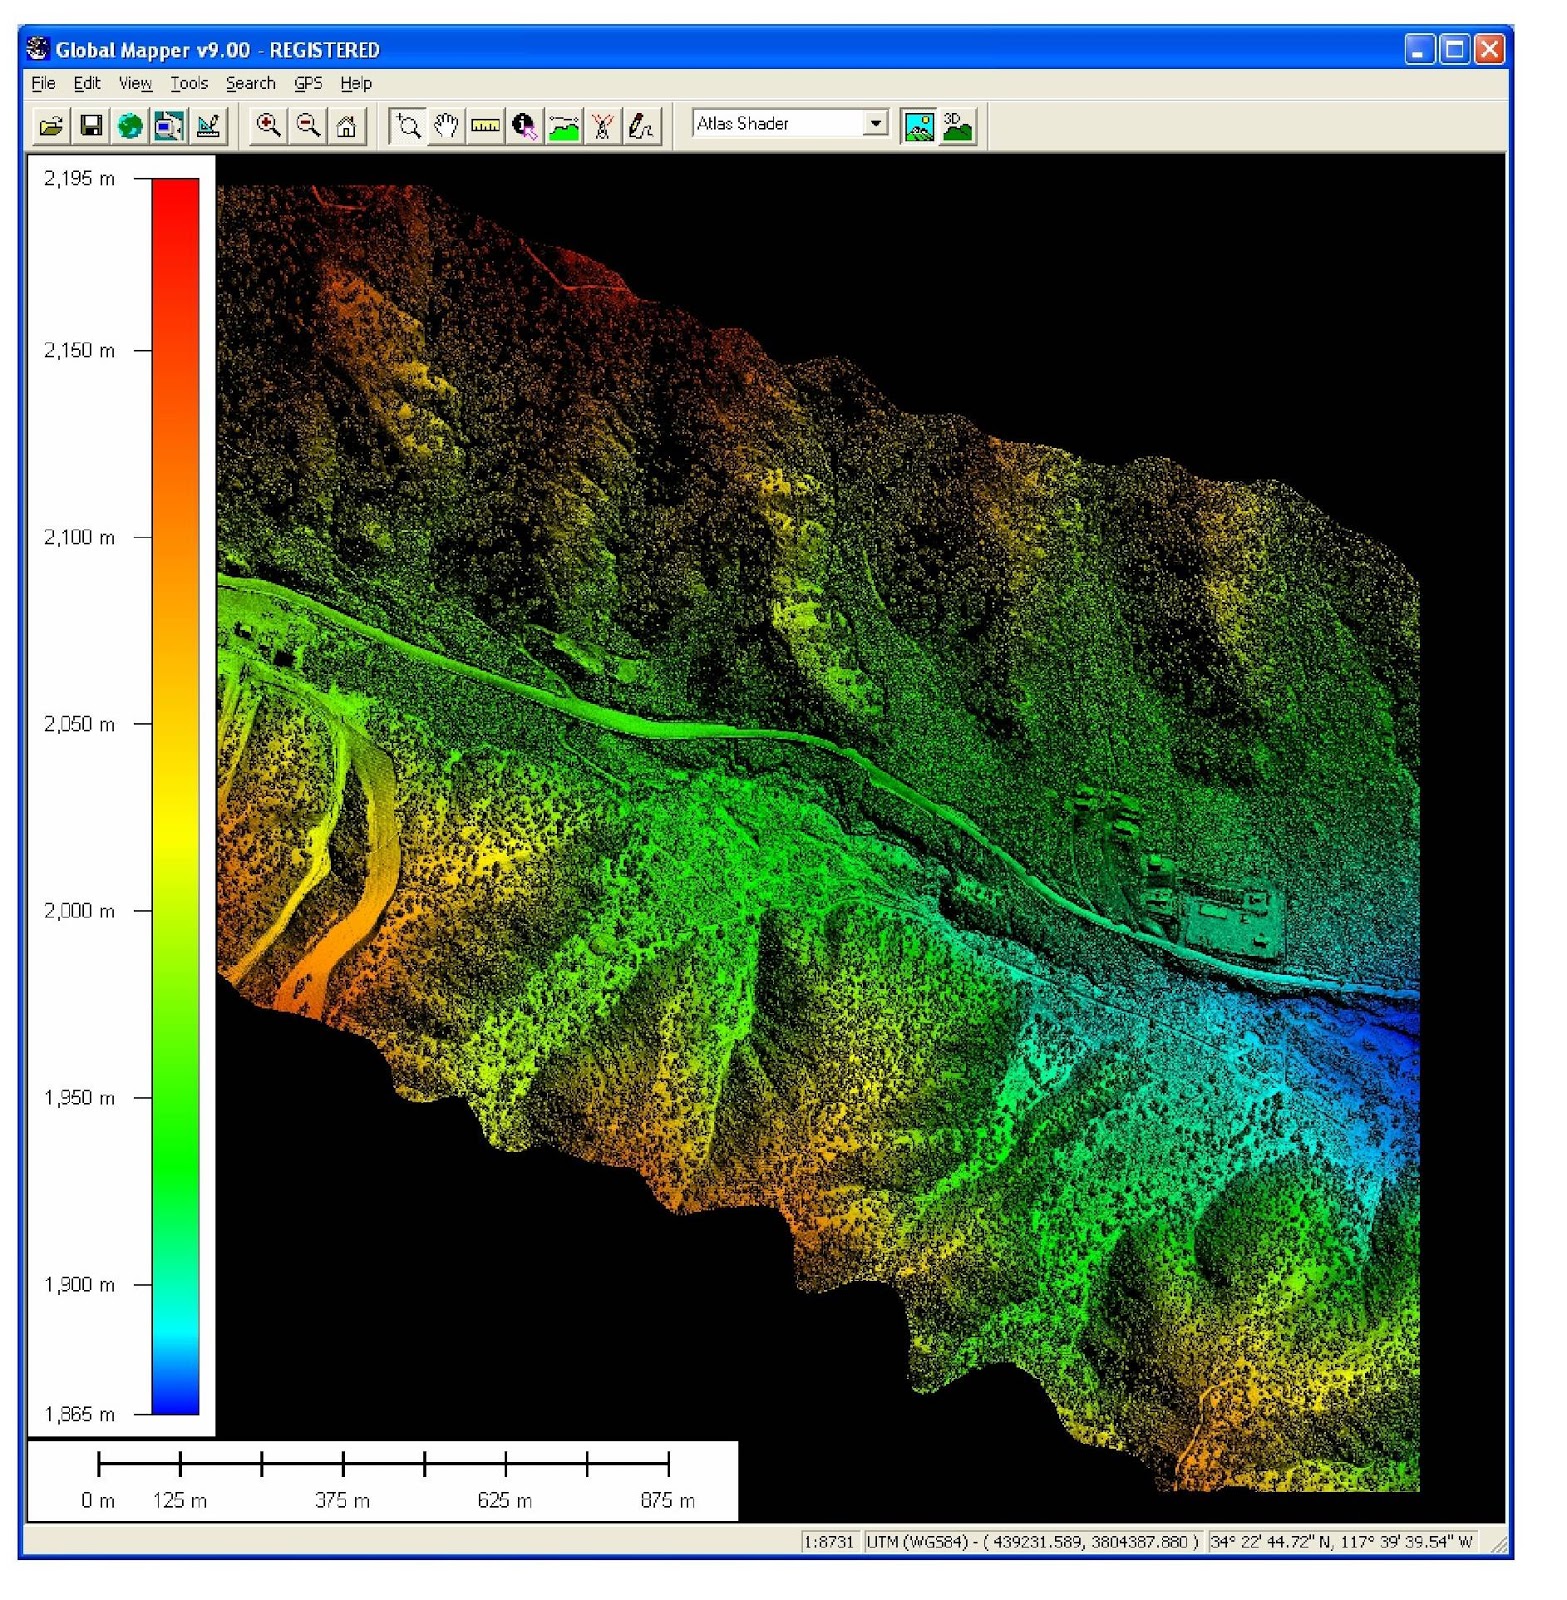Select the Digitizer pencil tool
This screenshot has height=1600, width=1567.
(642, 126)
